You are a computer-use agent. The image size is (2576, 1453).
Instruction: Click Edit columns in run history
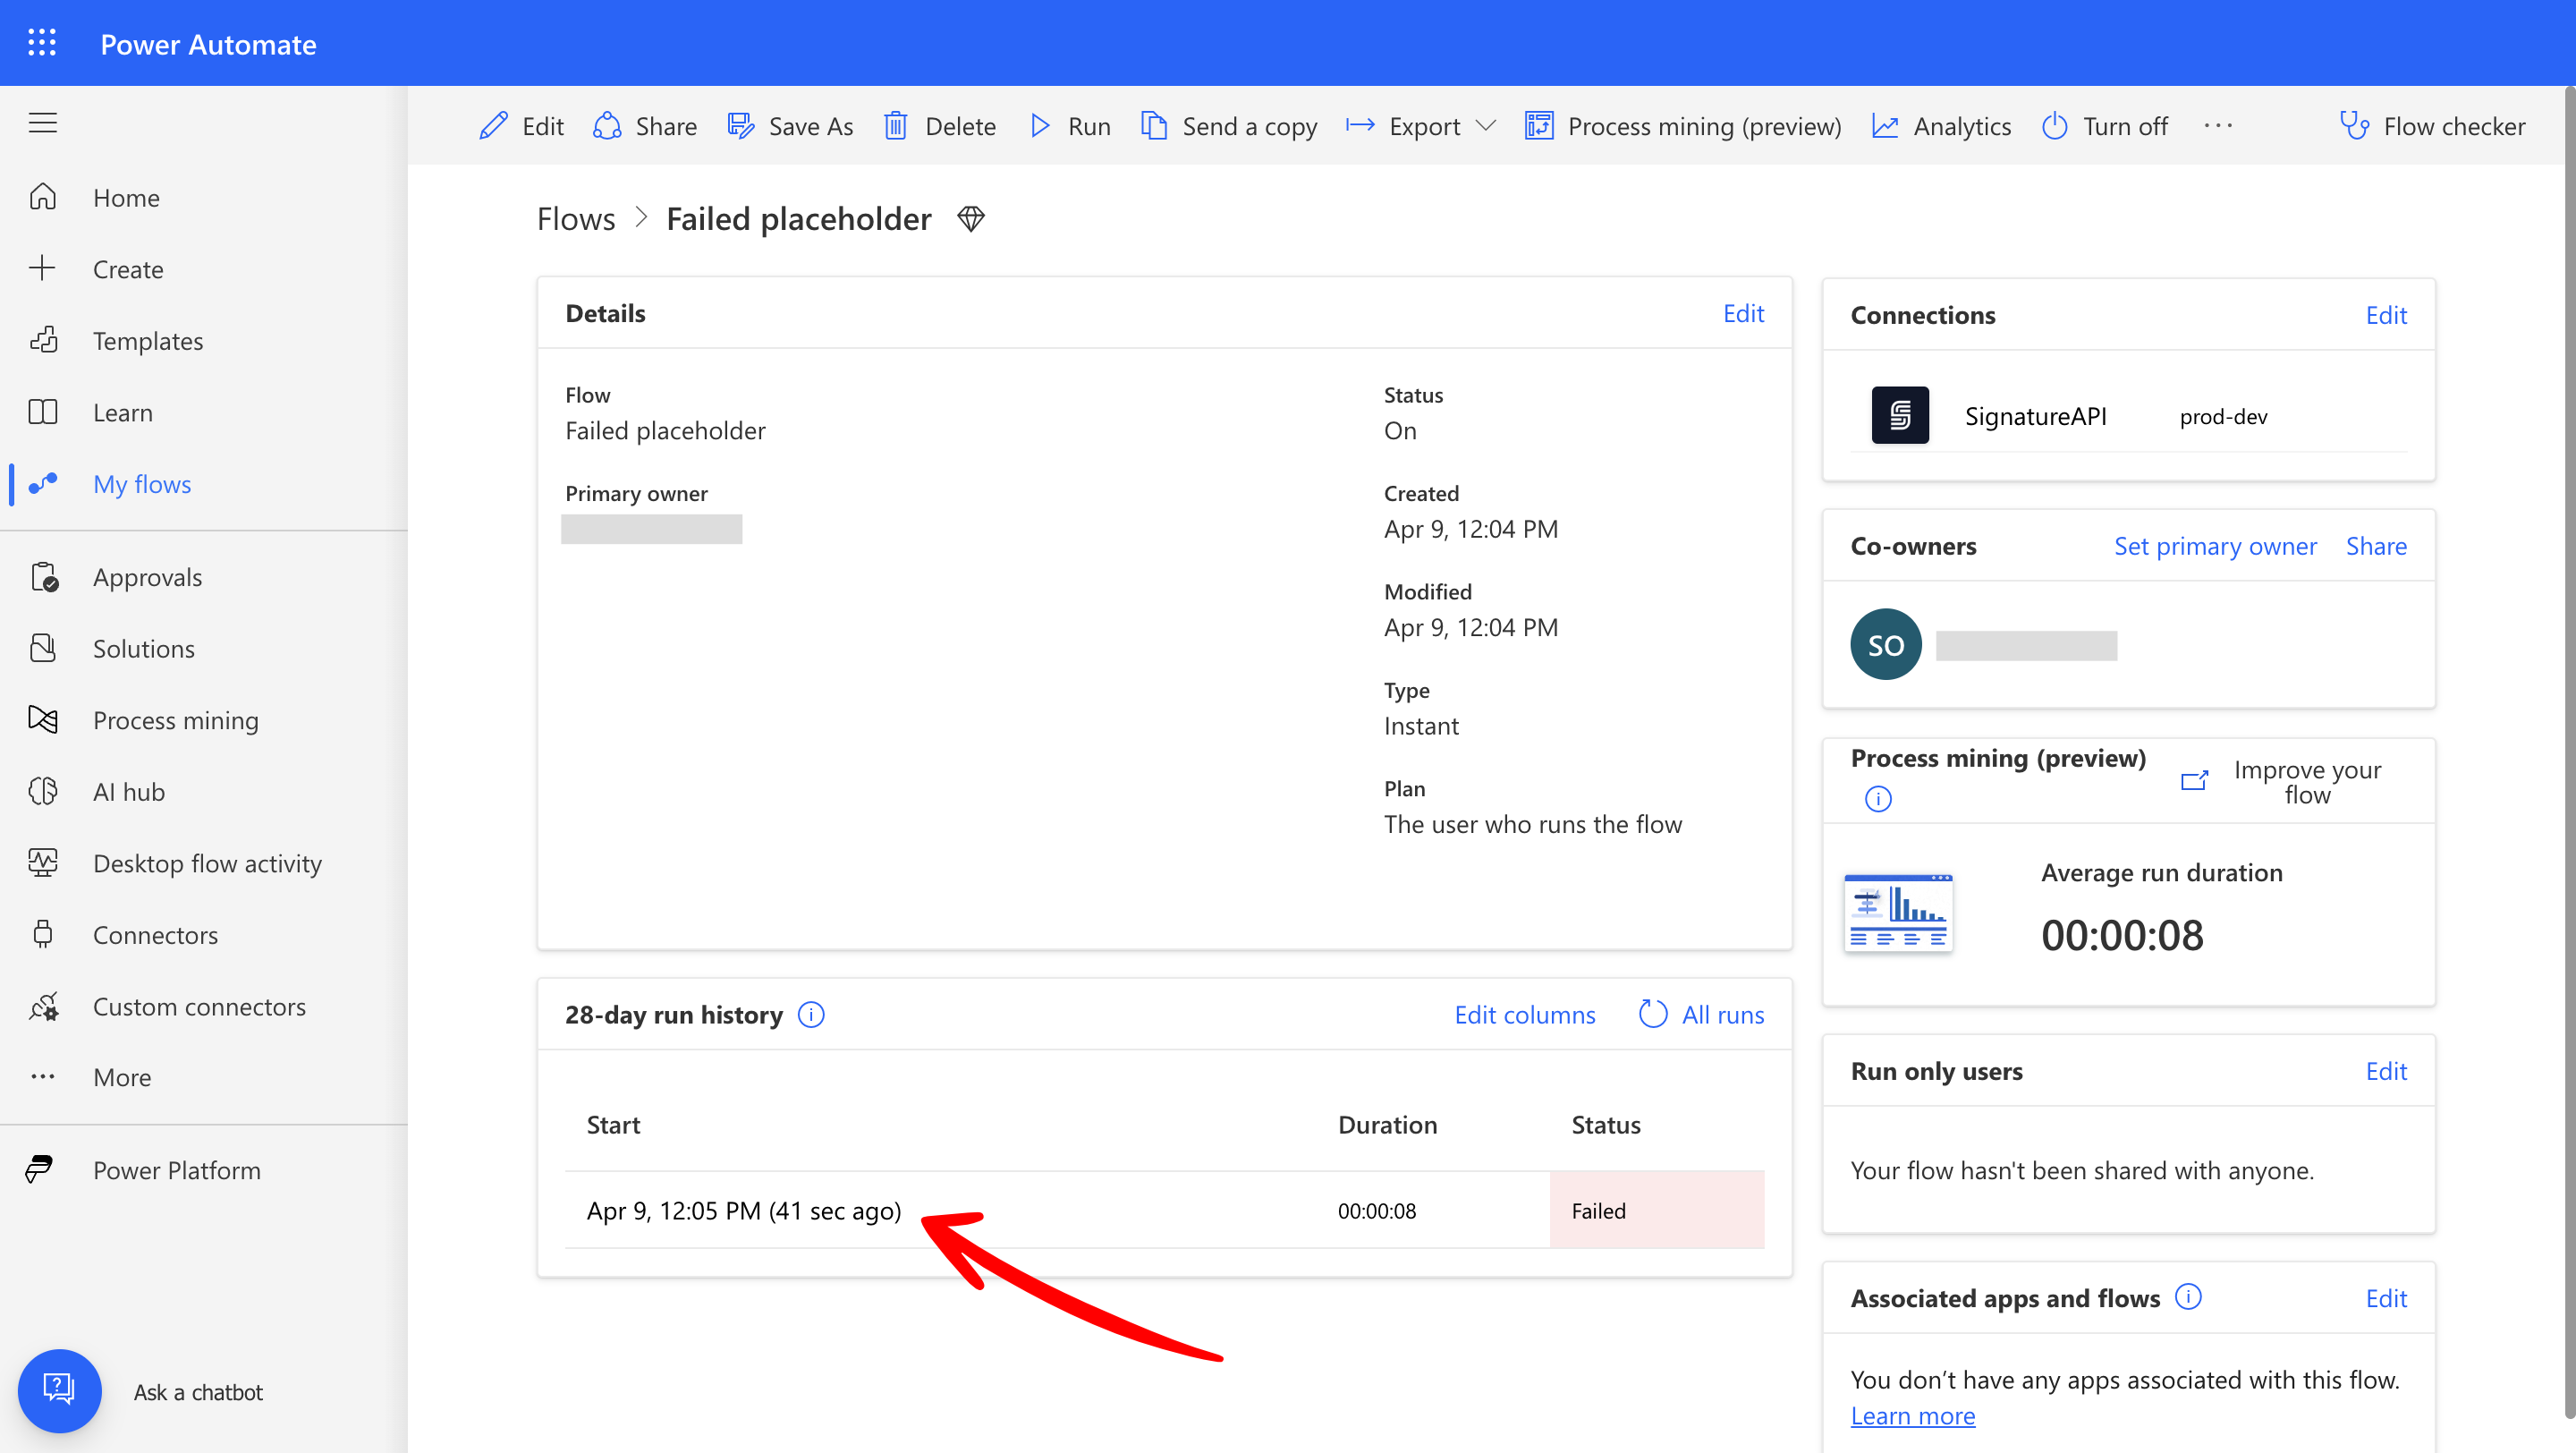(1524, 1014)
